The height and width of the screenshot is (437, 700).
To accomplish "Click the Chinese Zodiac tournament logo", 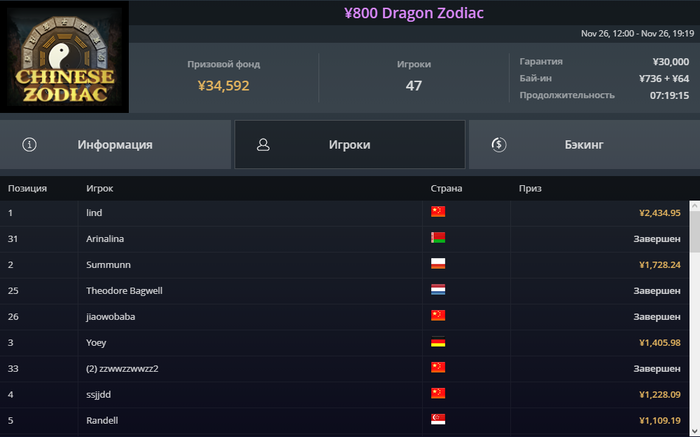I will pyautogui.click(x=64, y=56).
